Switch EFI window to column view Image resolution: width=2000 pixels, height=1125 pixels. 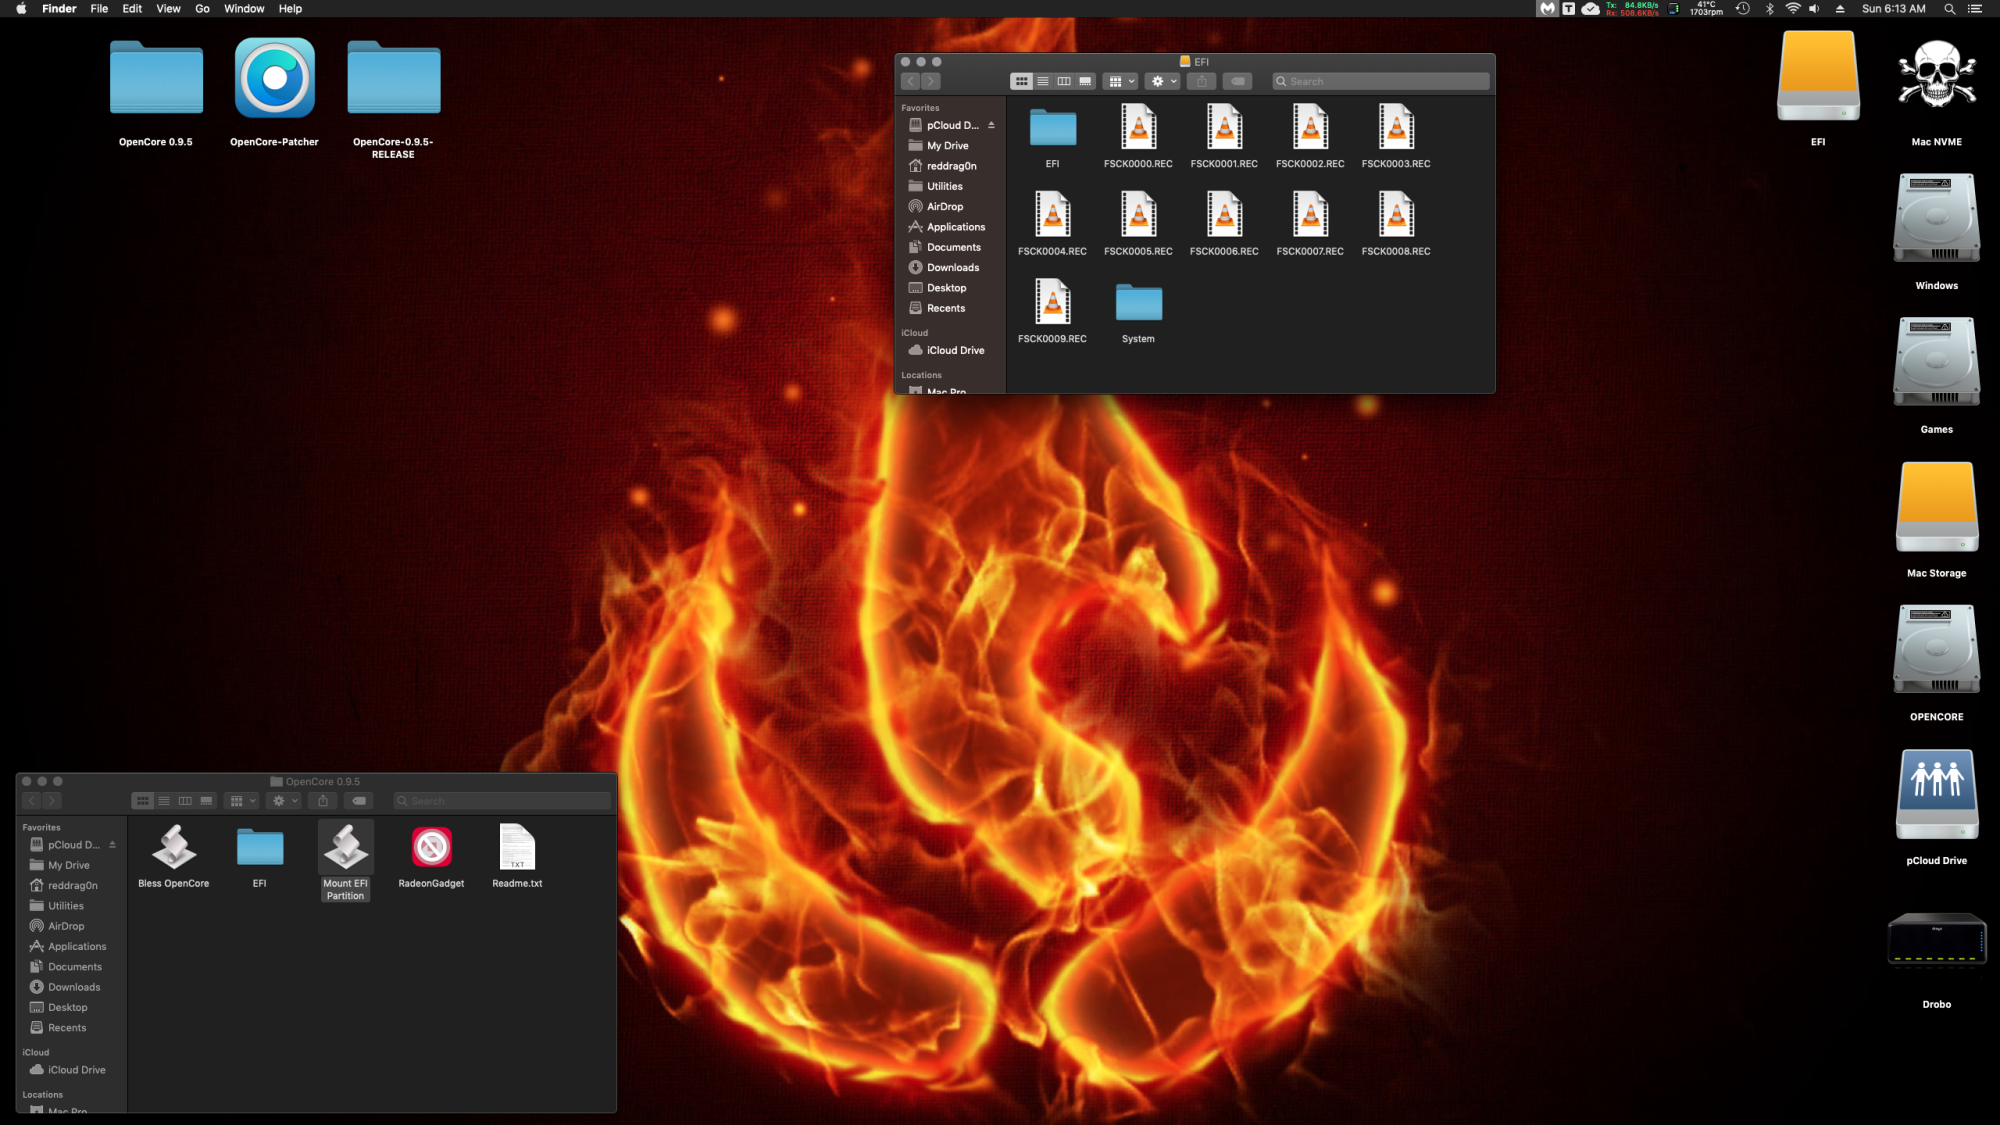coord(1064,81)
